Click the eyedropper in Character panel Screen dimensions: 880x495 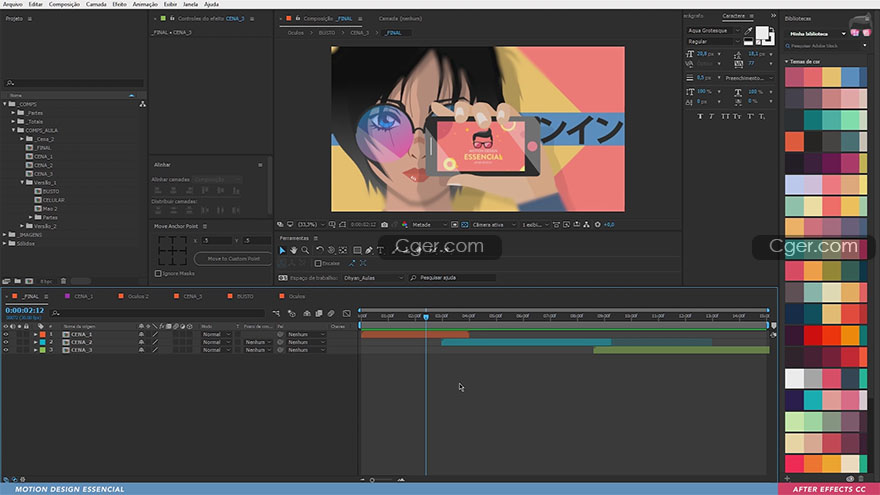tap(748, 31)
